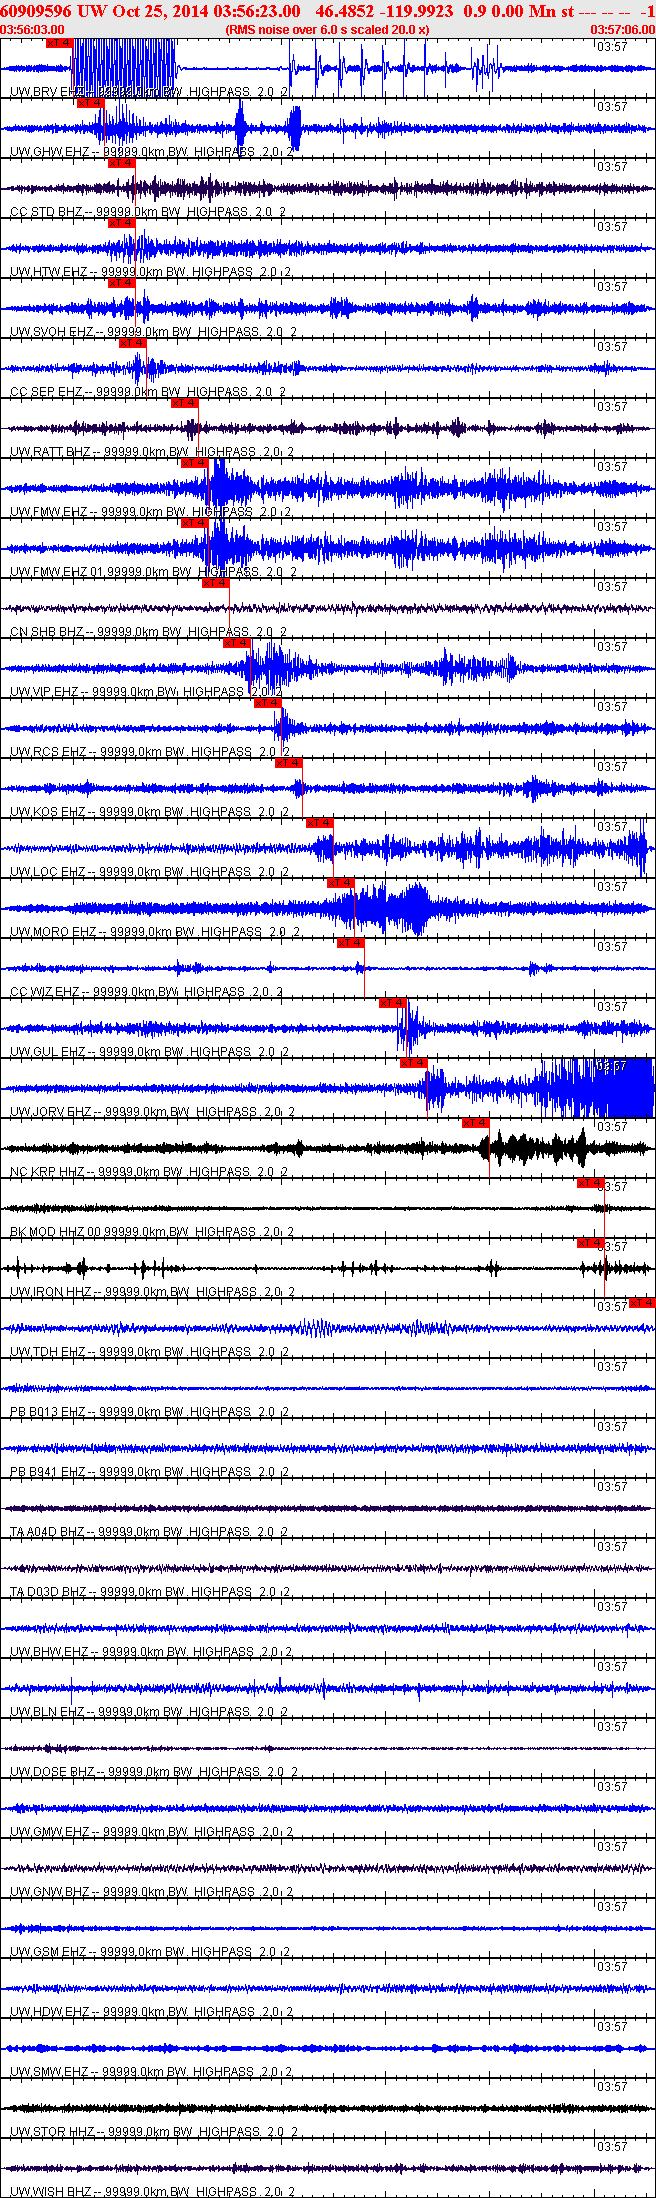Click the pick marker on the UW.MORO trace

coord(340,882)
